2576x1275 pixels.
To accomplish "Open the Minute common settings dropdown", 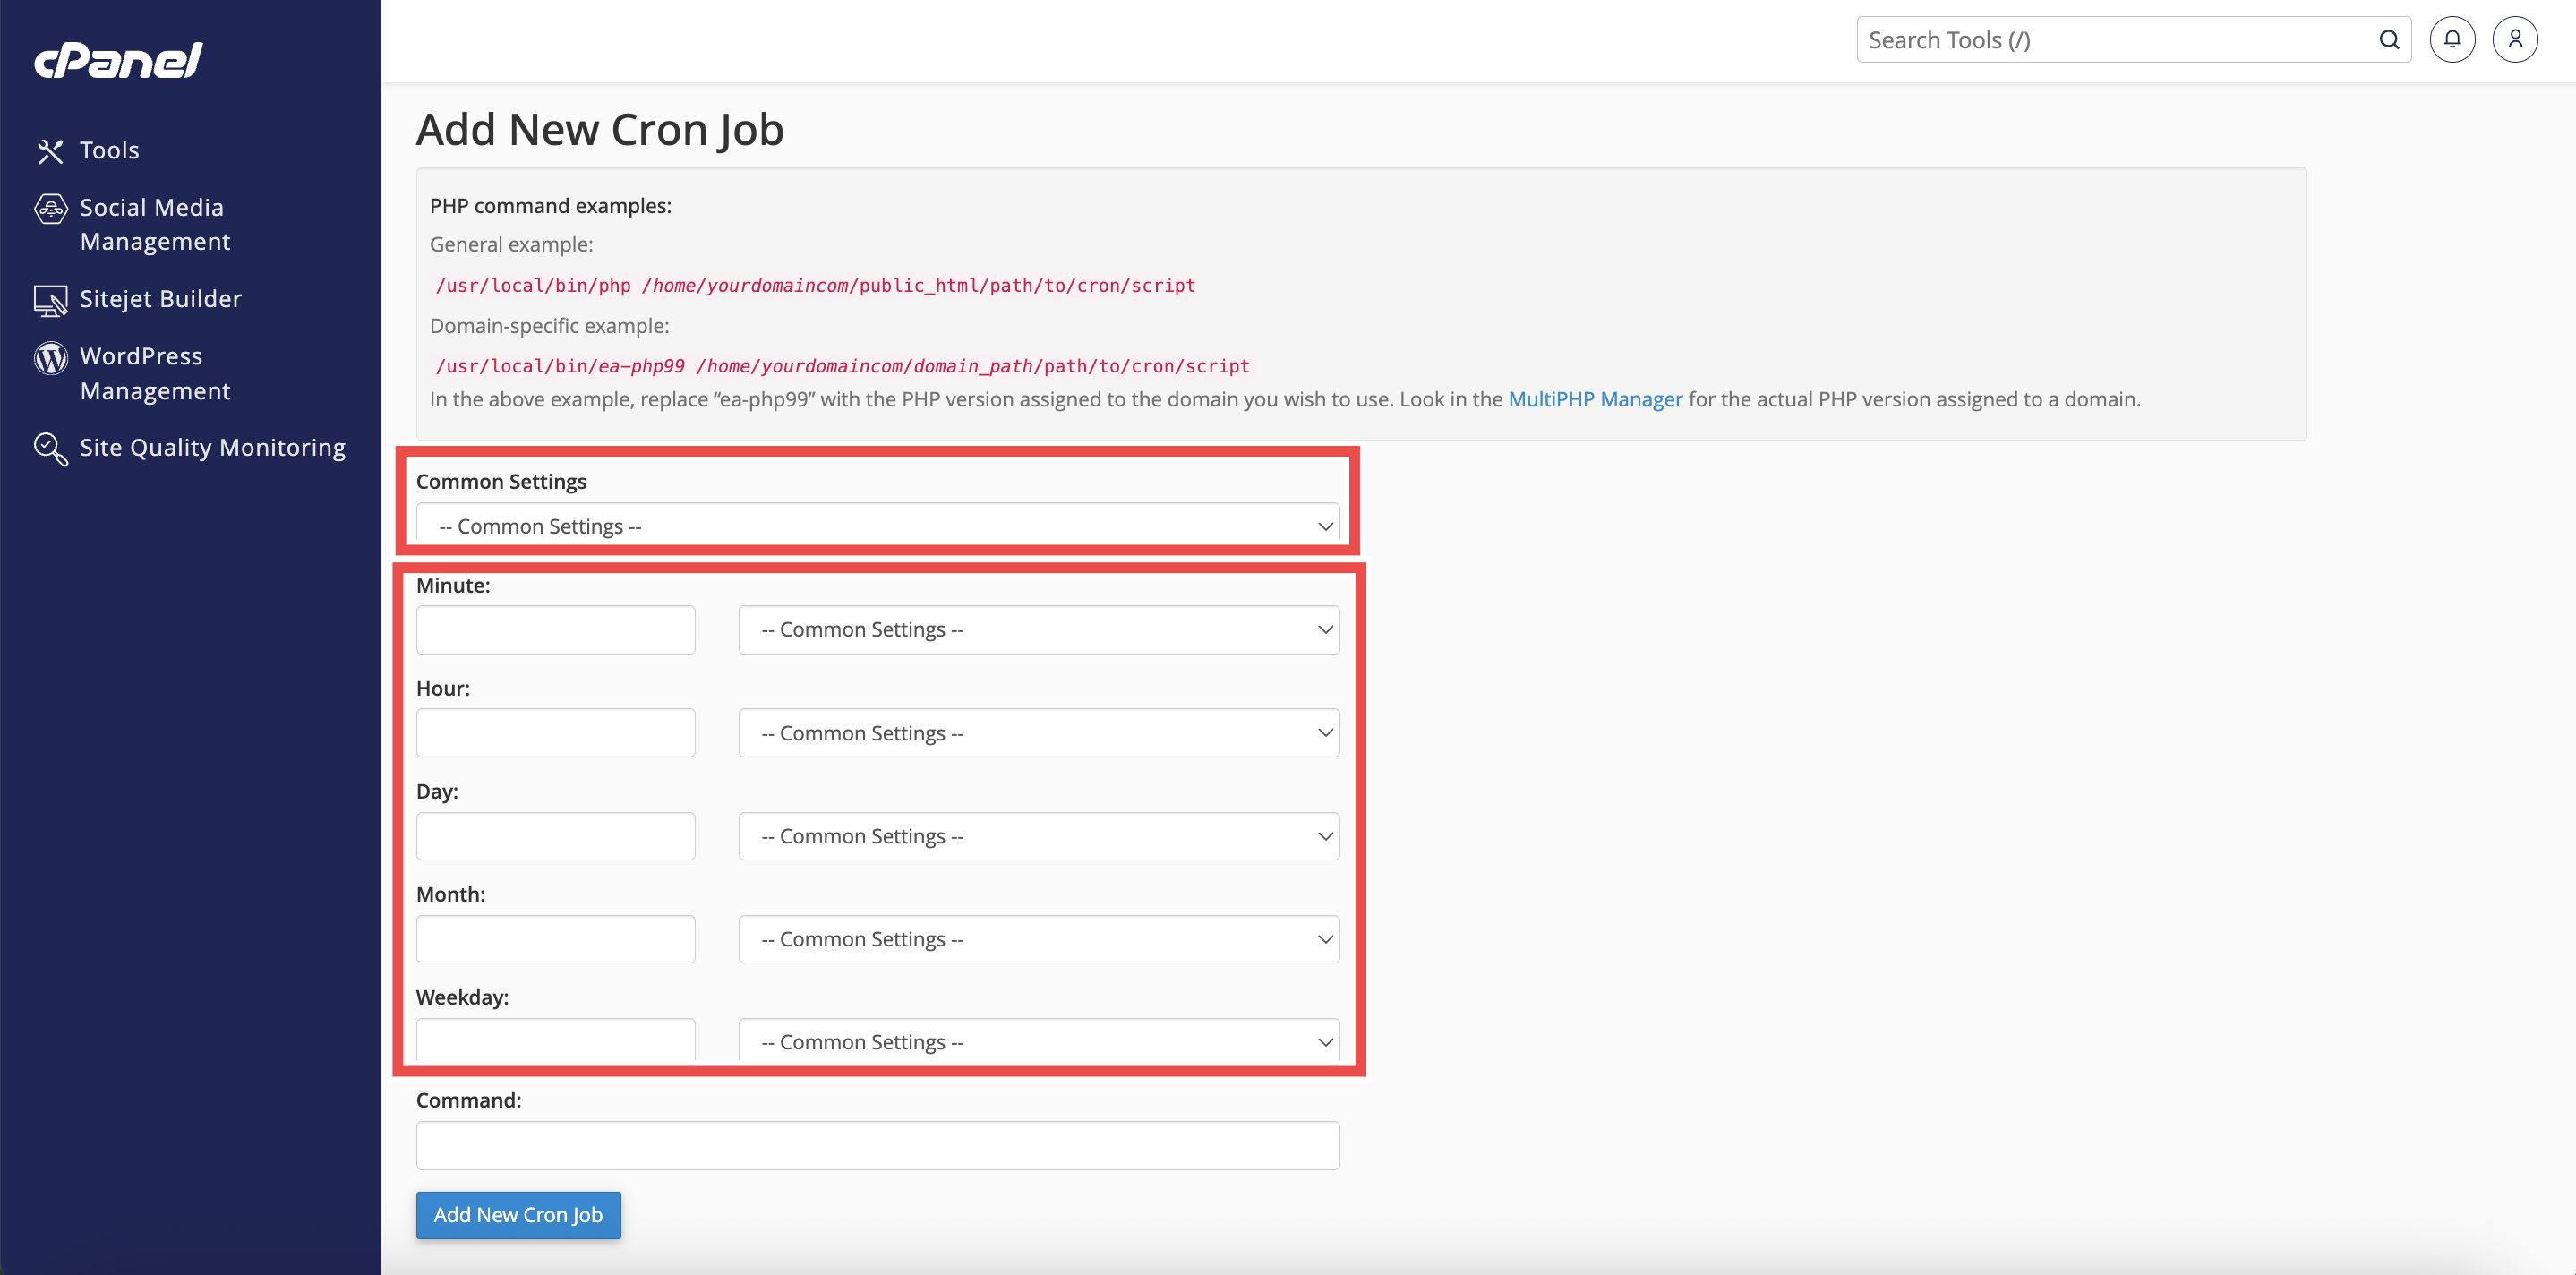I will [x=1038, y=630].
